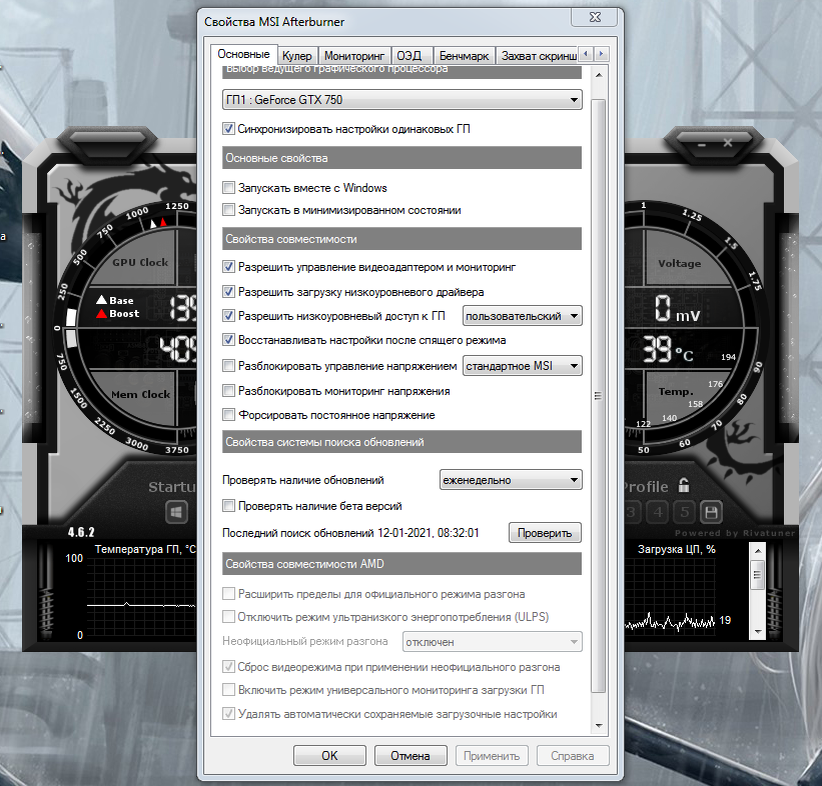The width and height of the screenshot is (822, 786).
Task: Click the Применить button
Action: (491, 755)
